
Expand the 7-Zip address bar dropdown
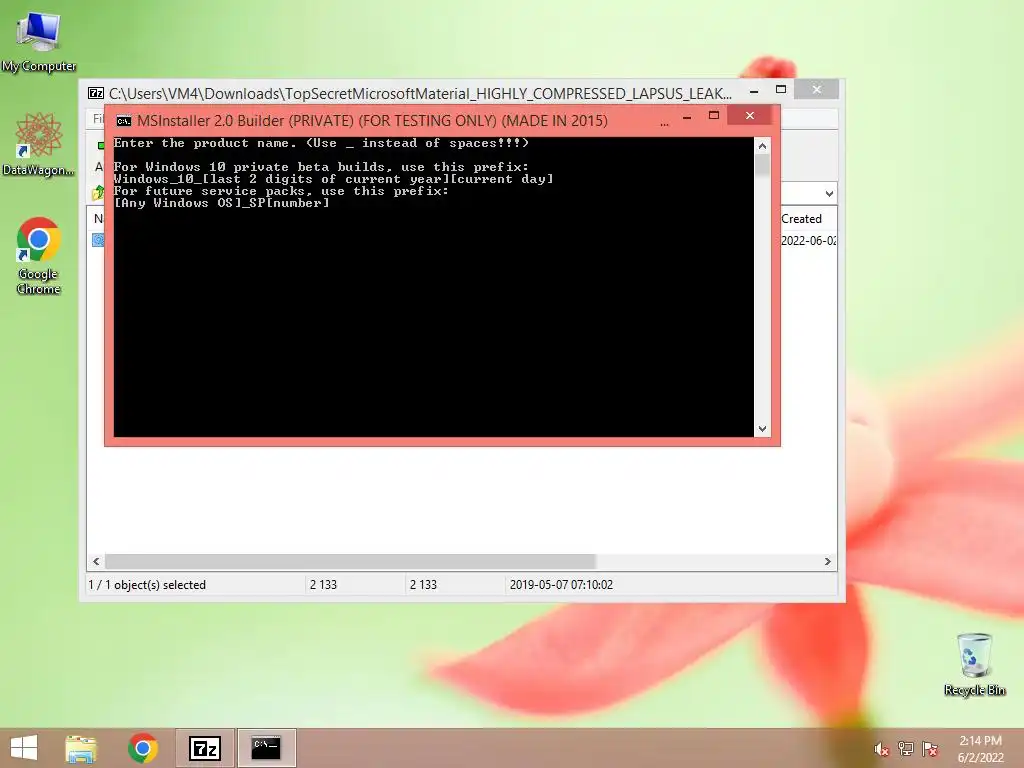click(x=829, y=194)
